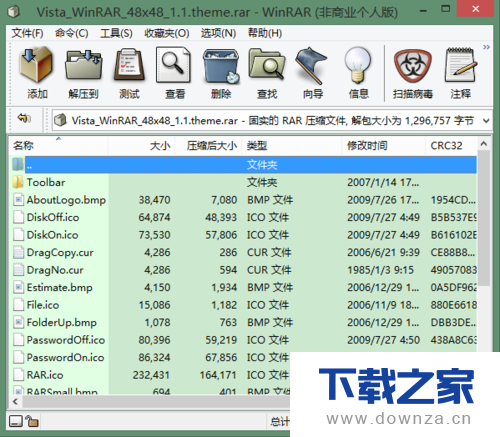The width and height of the screenshot is (500, 437).
Task: Click the Add (添加) toolbar icon
Action: (37, 65)
